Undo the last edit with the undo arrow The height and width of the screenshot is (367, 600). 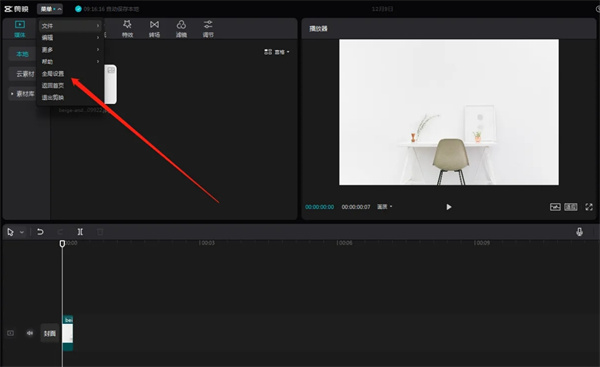pos(40,232)
